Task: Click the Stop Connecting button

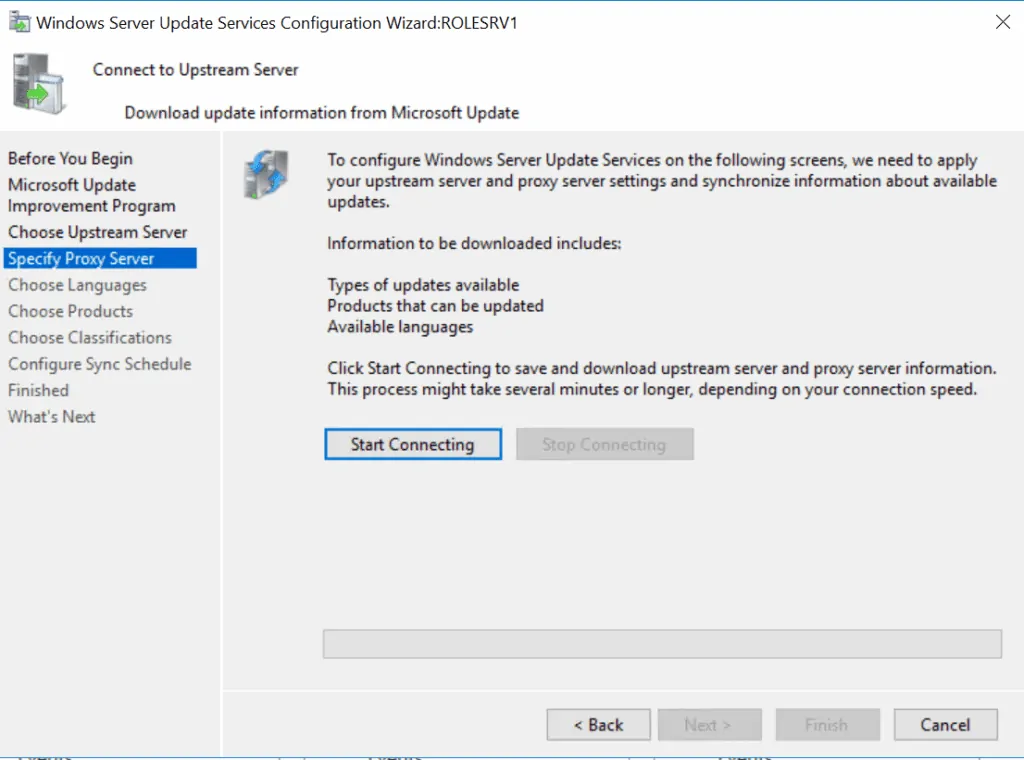Action: pos(604,444)
